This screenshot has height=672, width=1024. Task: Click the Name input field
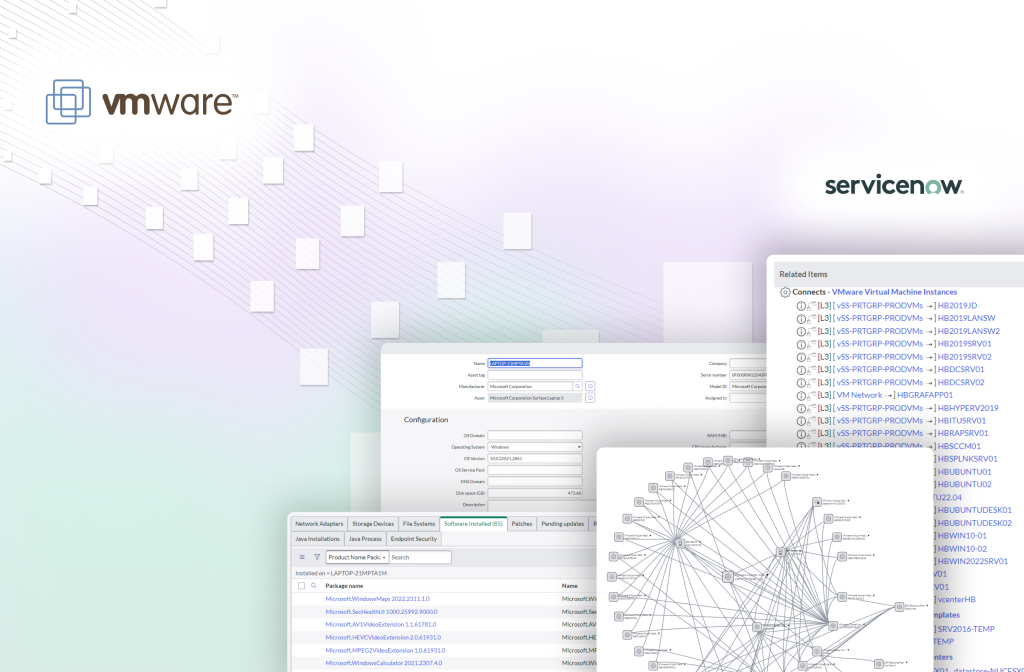point(534,363)
